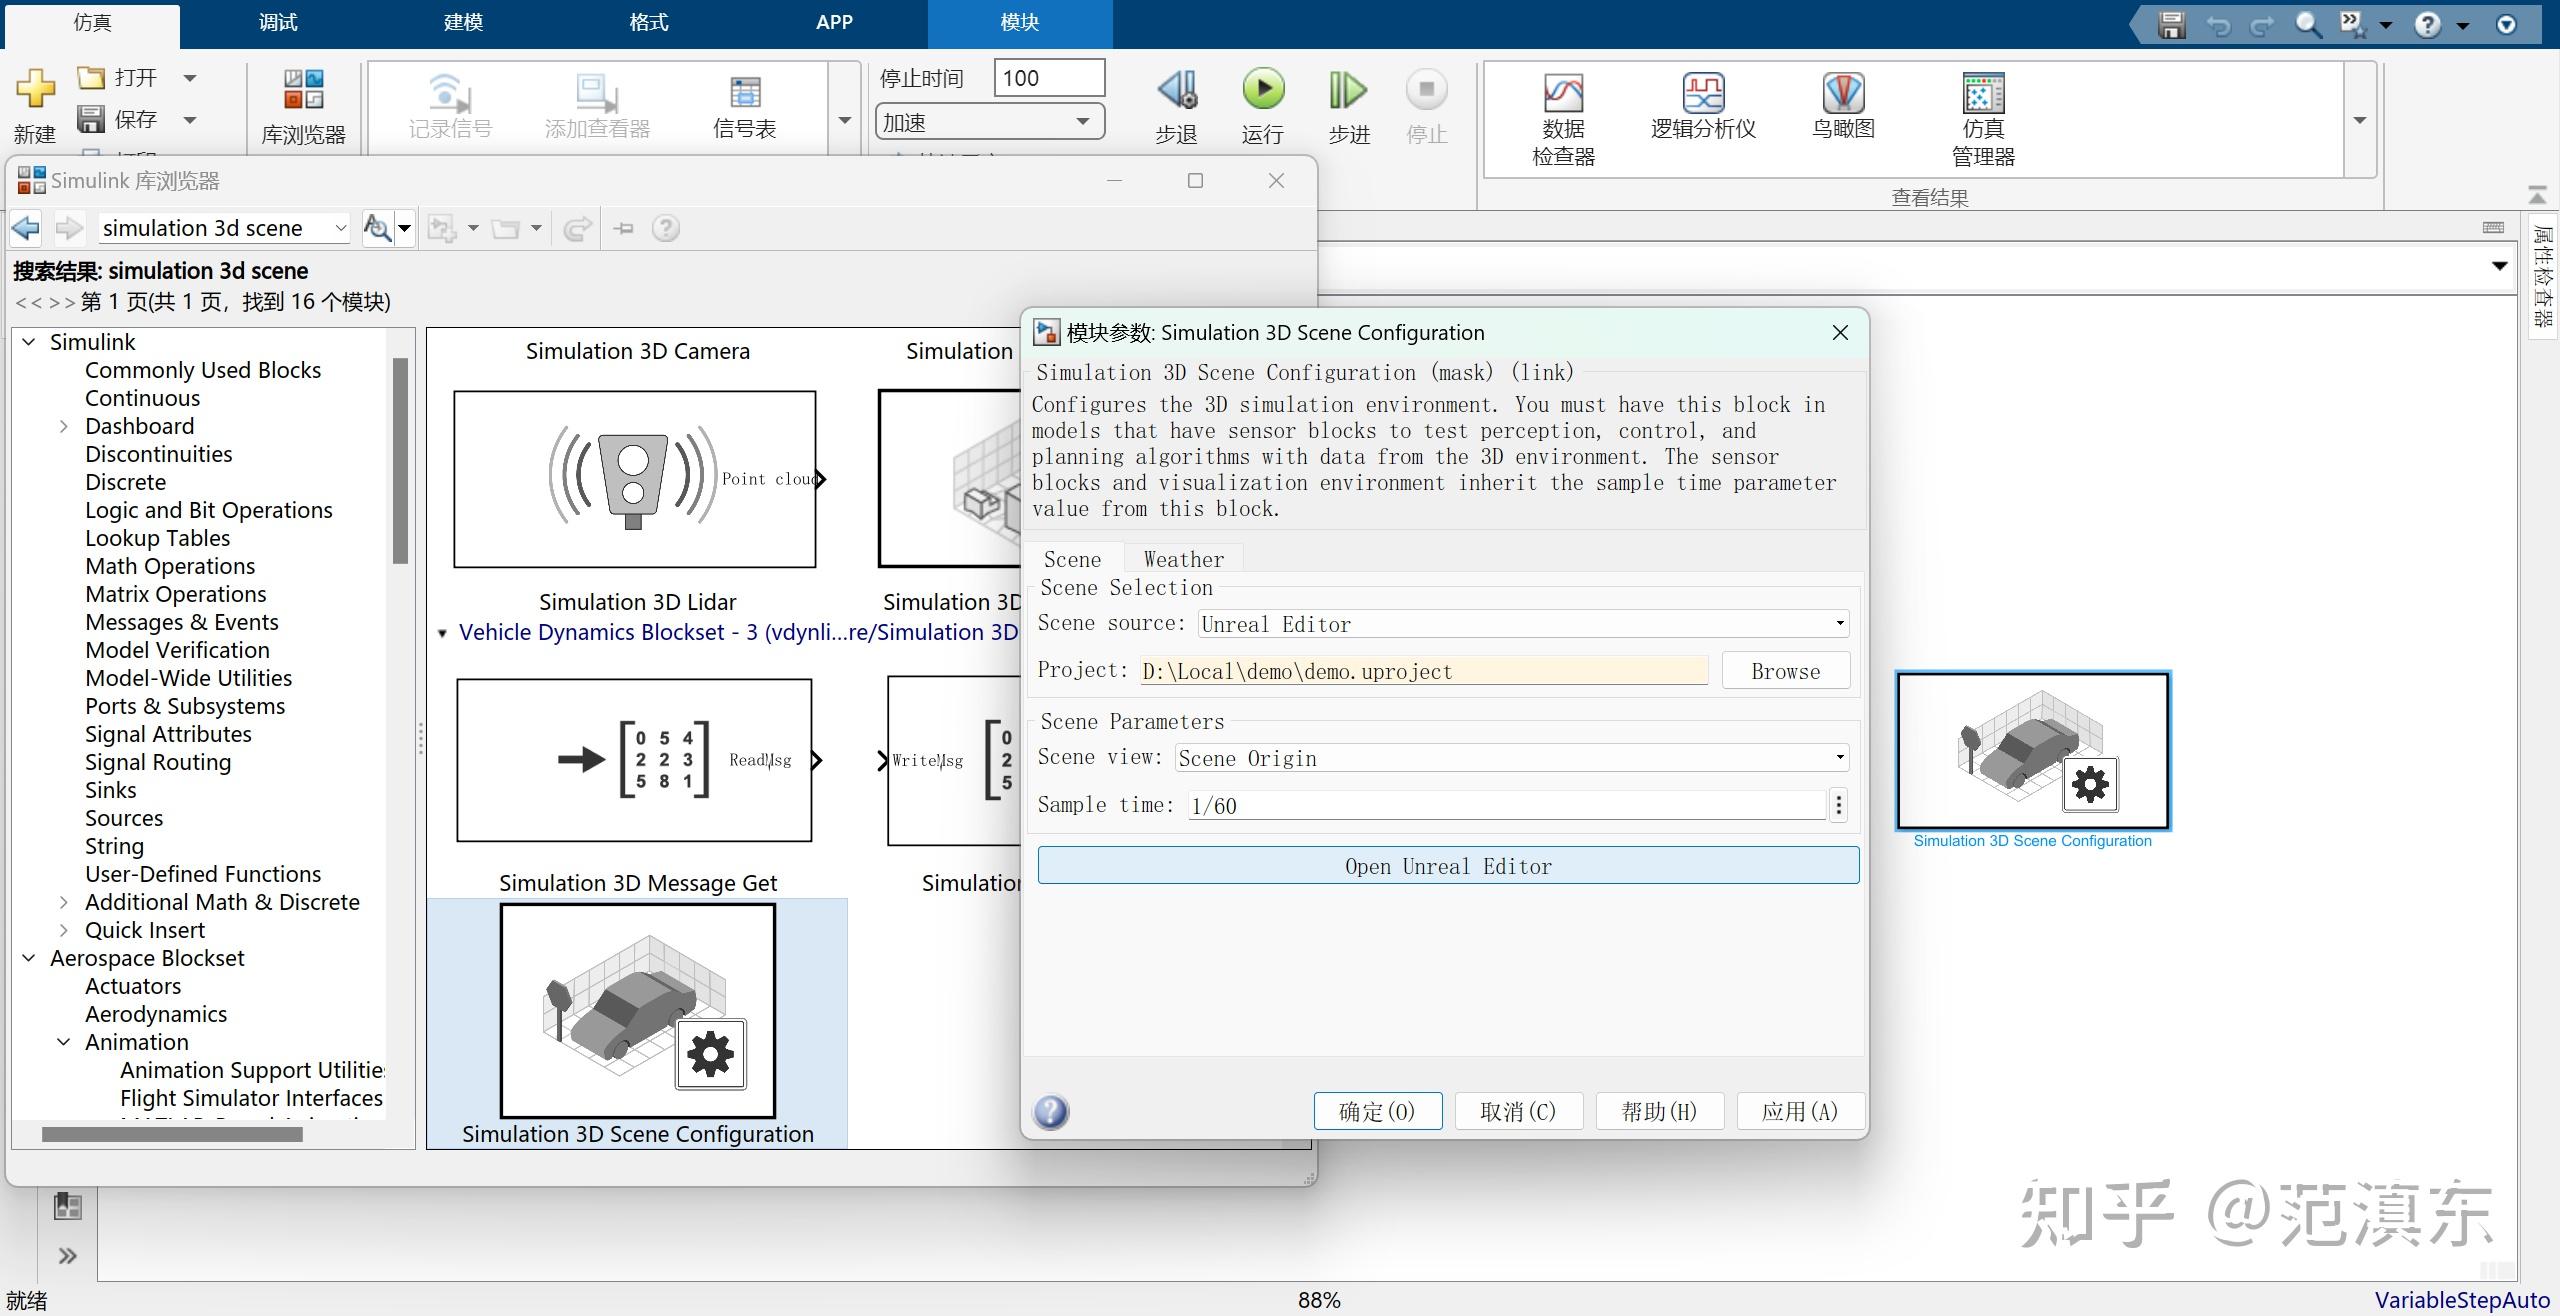Run the simulation with the green Run button
Image resolution: width=2560 pixels, height=1316 pixels.
(1263, 89)
